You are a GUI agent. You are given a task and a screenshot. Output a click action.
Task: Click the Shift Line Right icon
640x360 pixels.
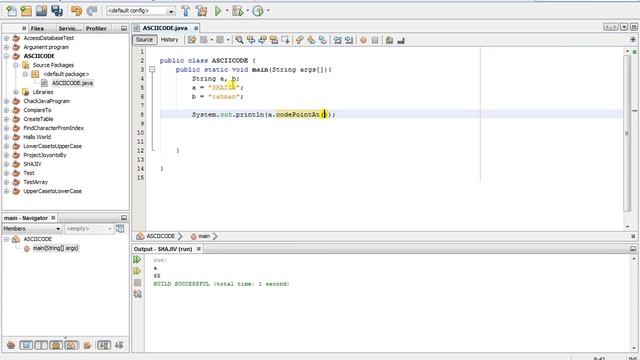pyautogui.click(x=349, y=40)
